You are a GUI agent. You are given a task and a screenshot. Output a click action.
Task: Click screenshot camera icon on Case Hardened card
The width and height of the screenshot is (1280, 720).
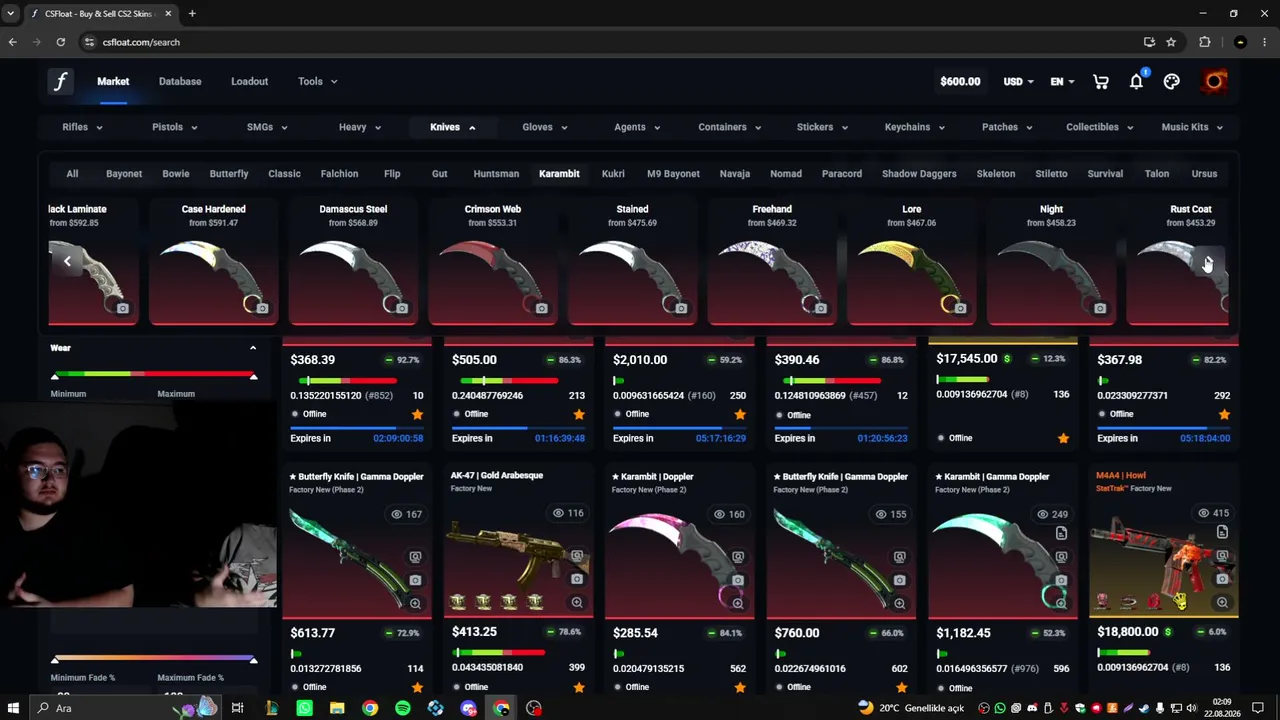click(x=262, y=308)
